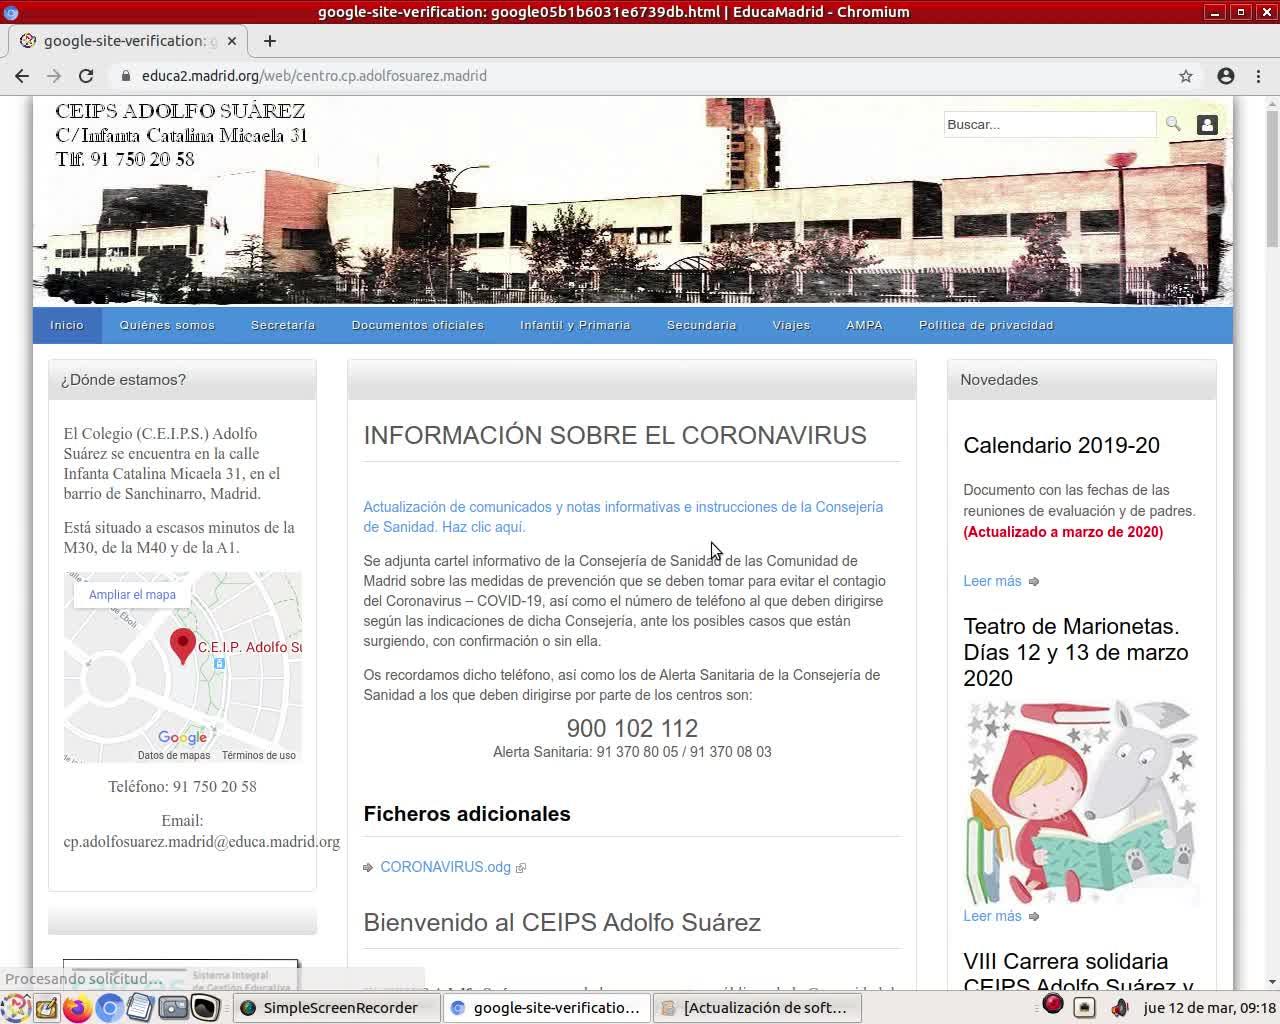This screenshot has height=1024, width=1280.
Task: Launch Chromium from the taskbar launcher
Action: point(109,1008)
